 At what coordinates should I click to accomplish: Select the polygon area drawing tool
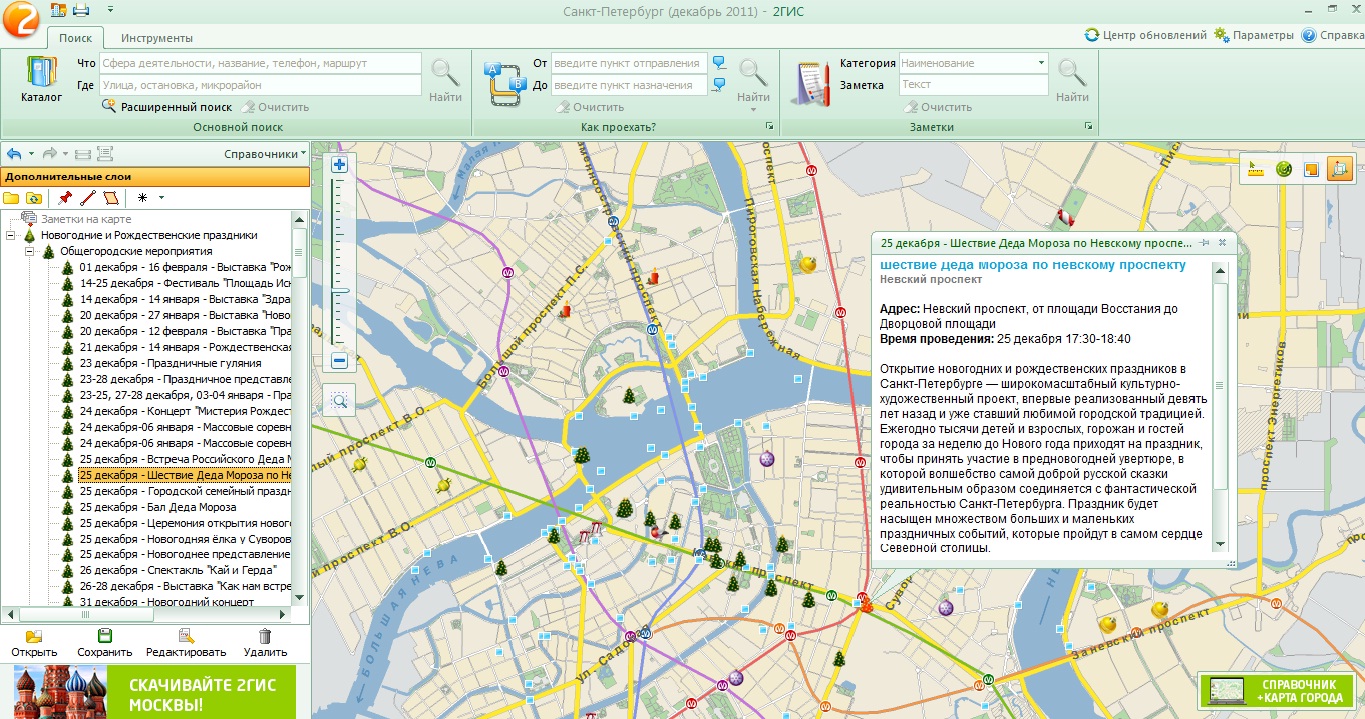(110, 198)
